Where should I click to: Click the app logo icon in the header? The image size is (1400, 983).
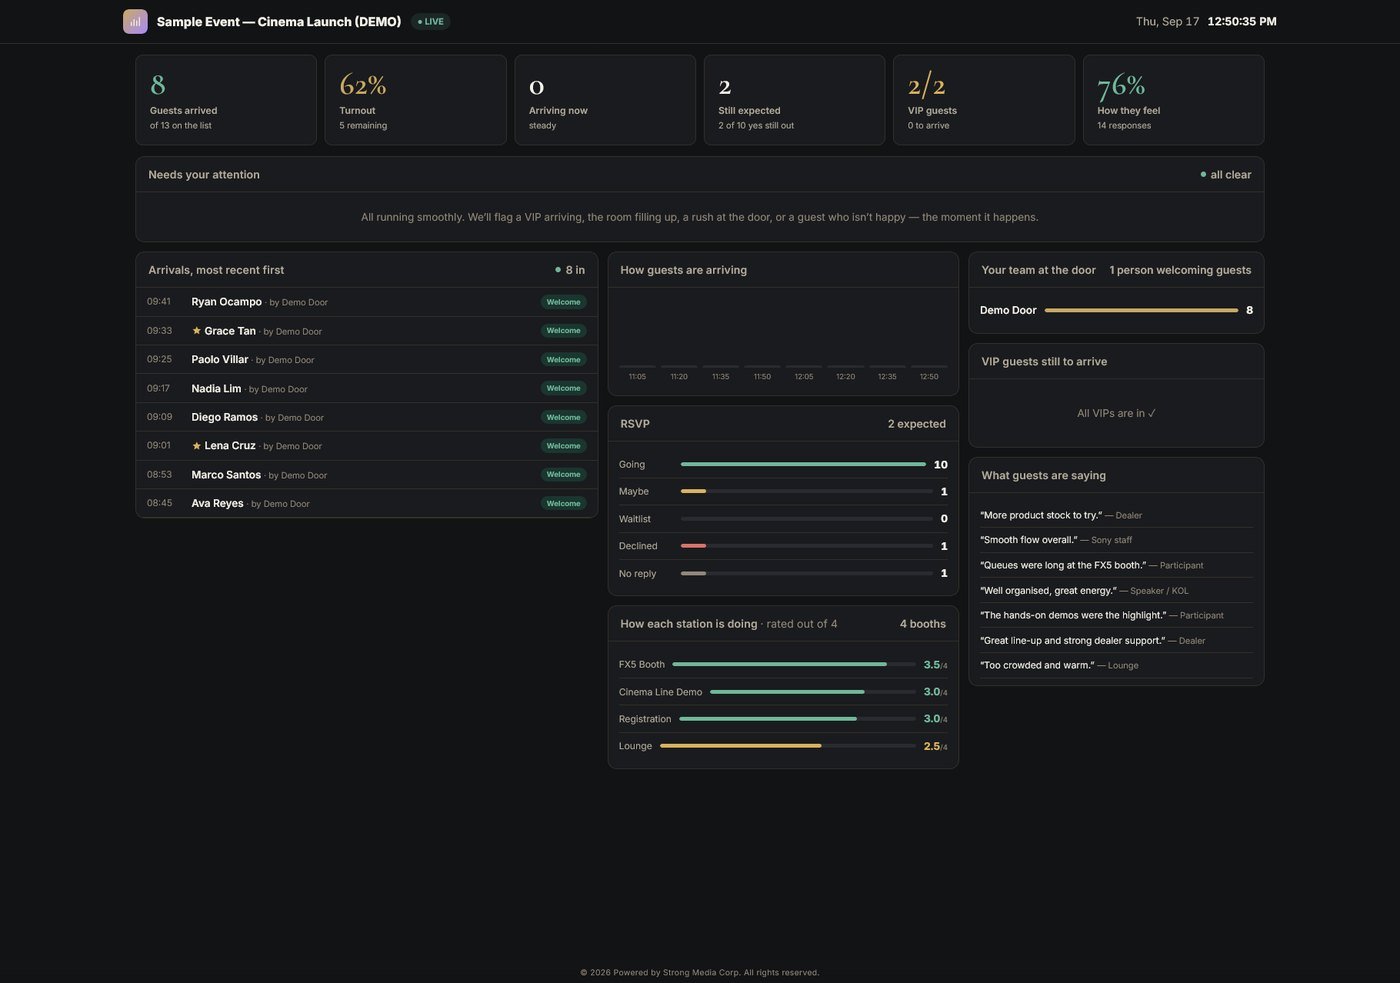click(135, 21)
